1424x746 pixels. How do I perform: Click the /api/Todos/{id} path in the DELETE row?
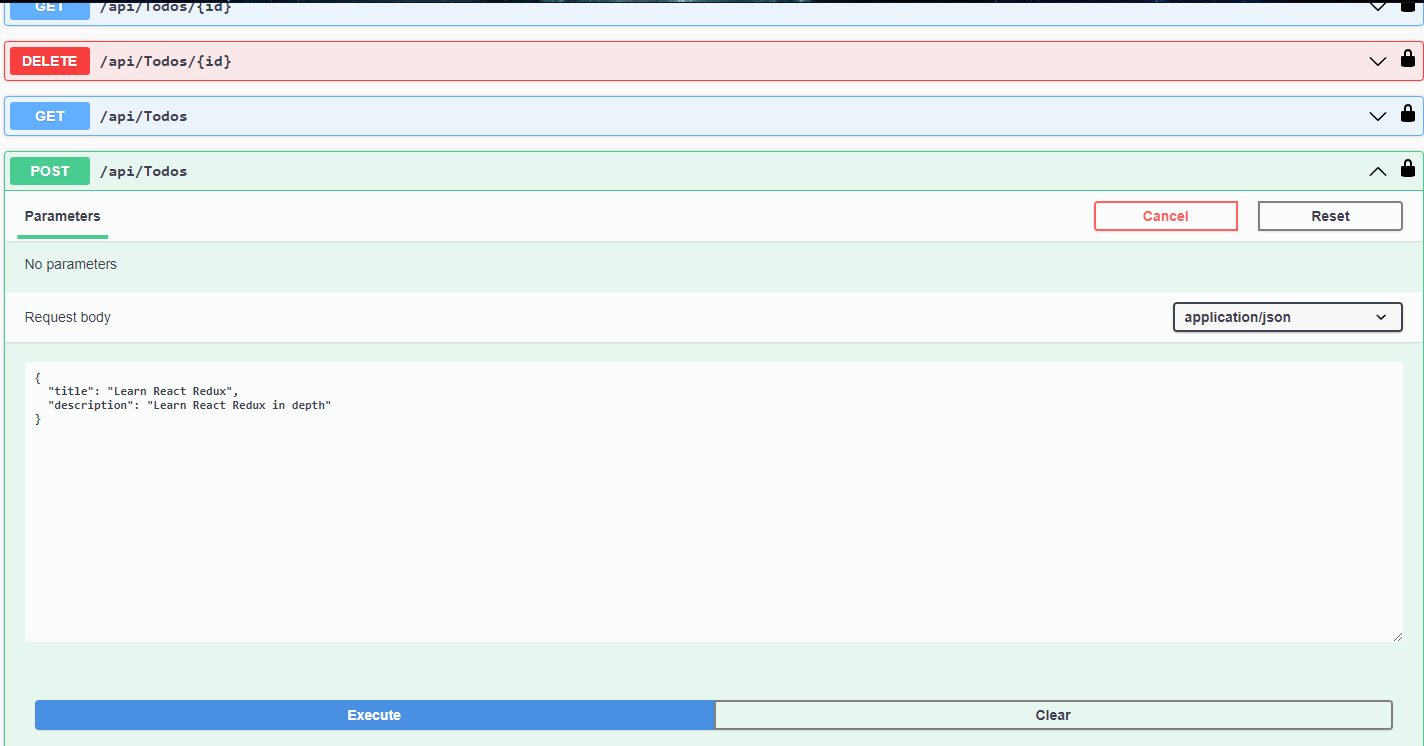click(x=166, y=61)
